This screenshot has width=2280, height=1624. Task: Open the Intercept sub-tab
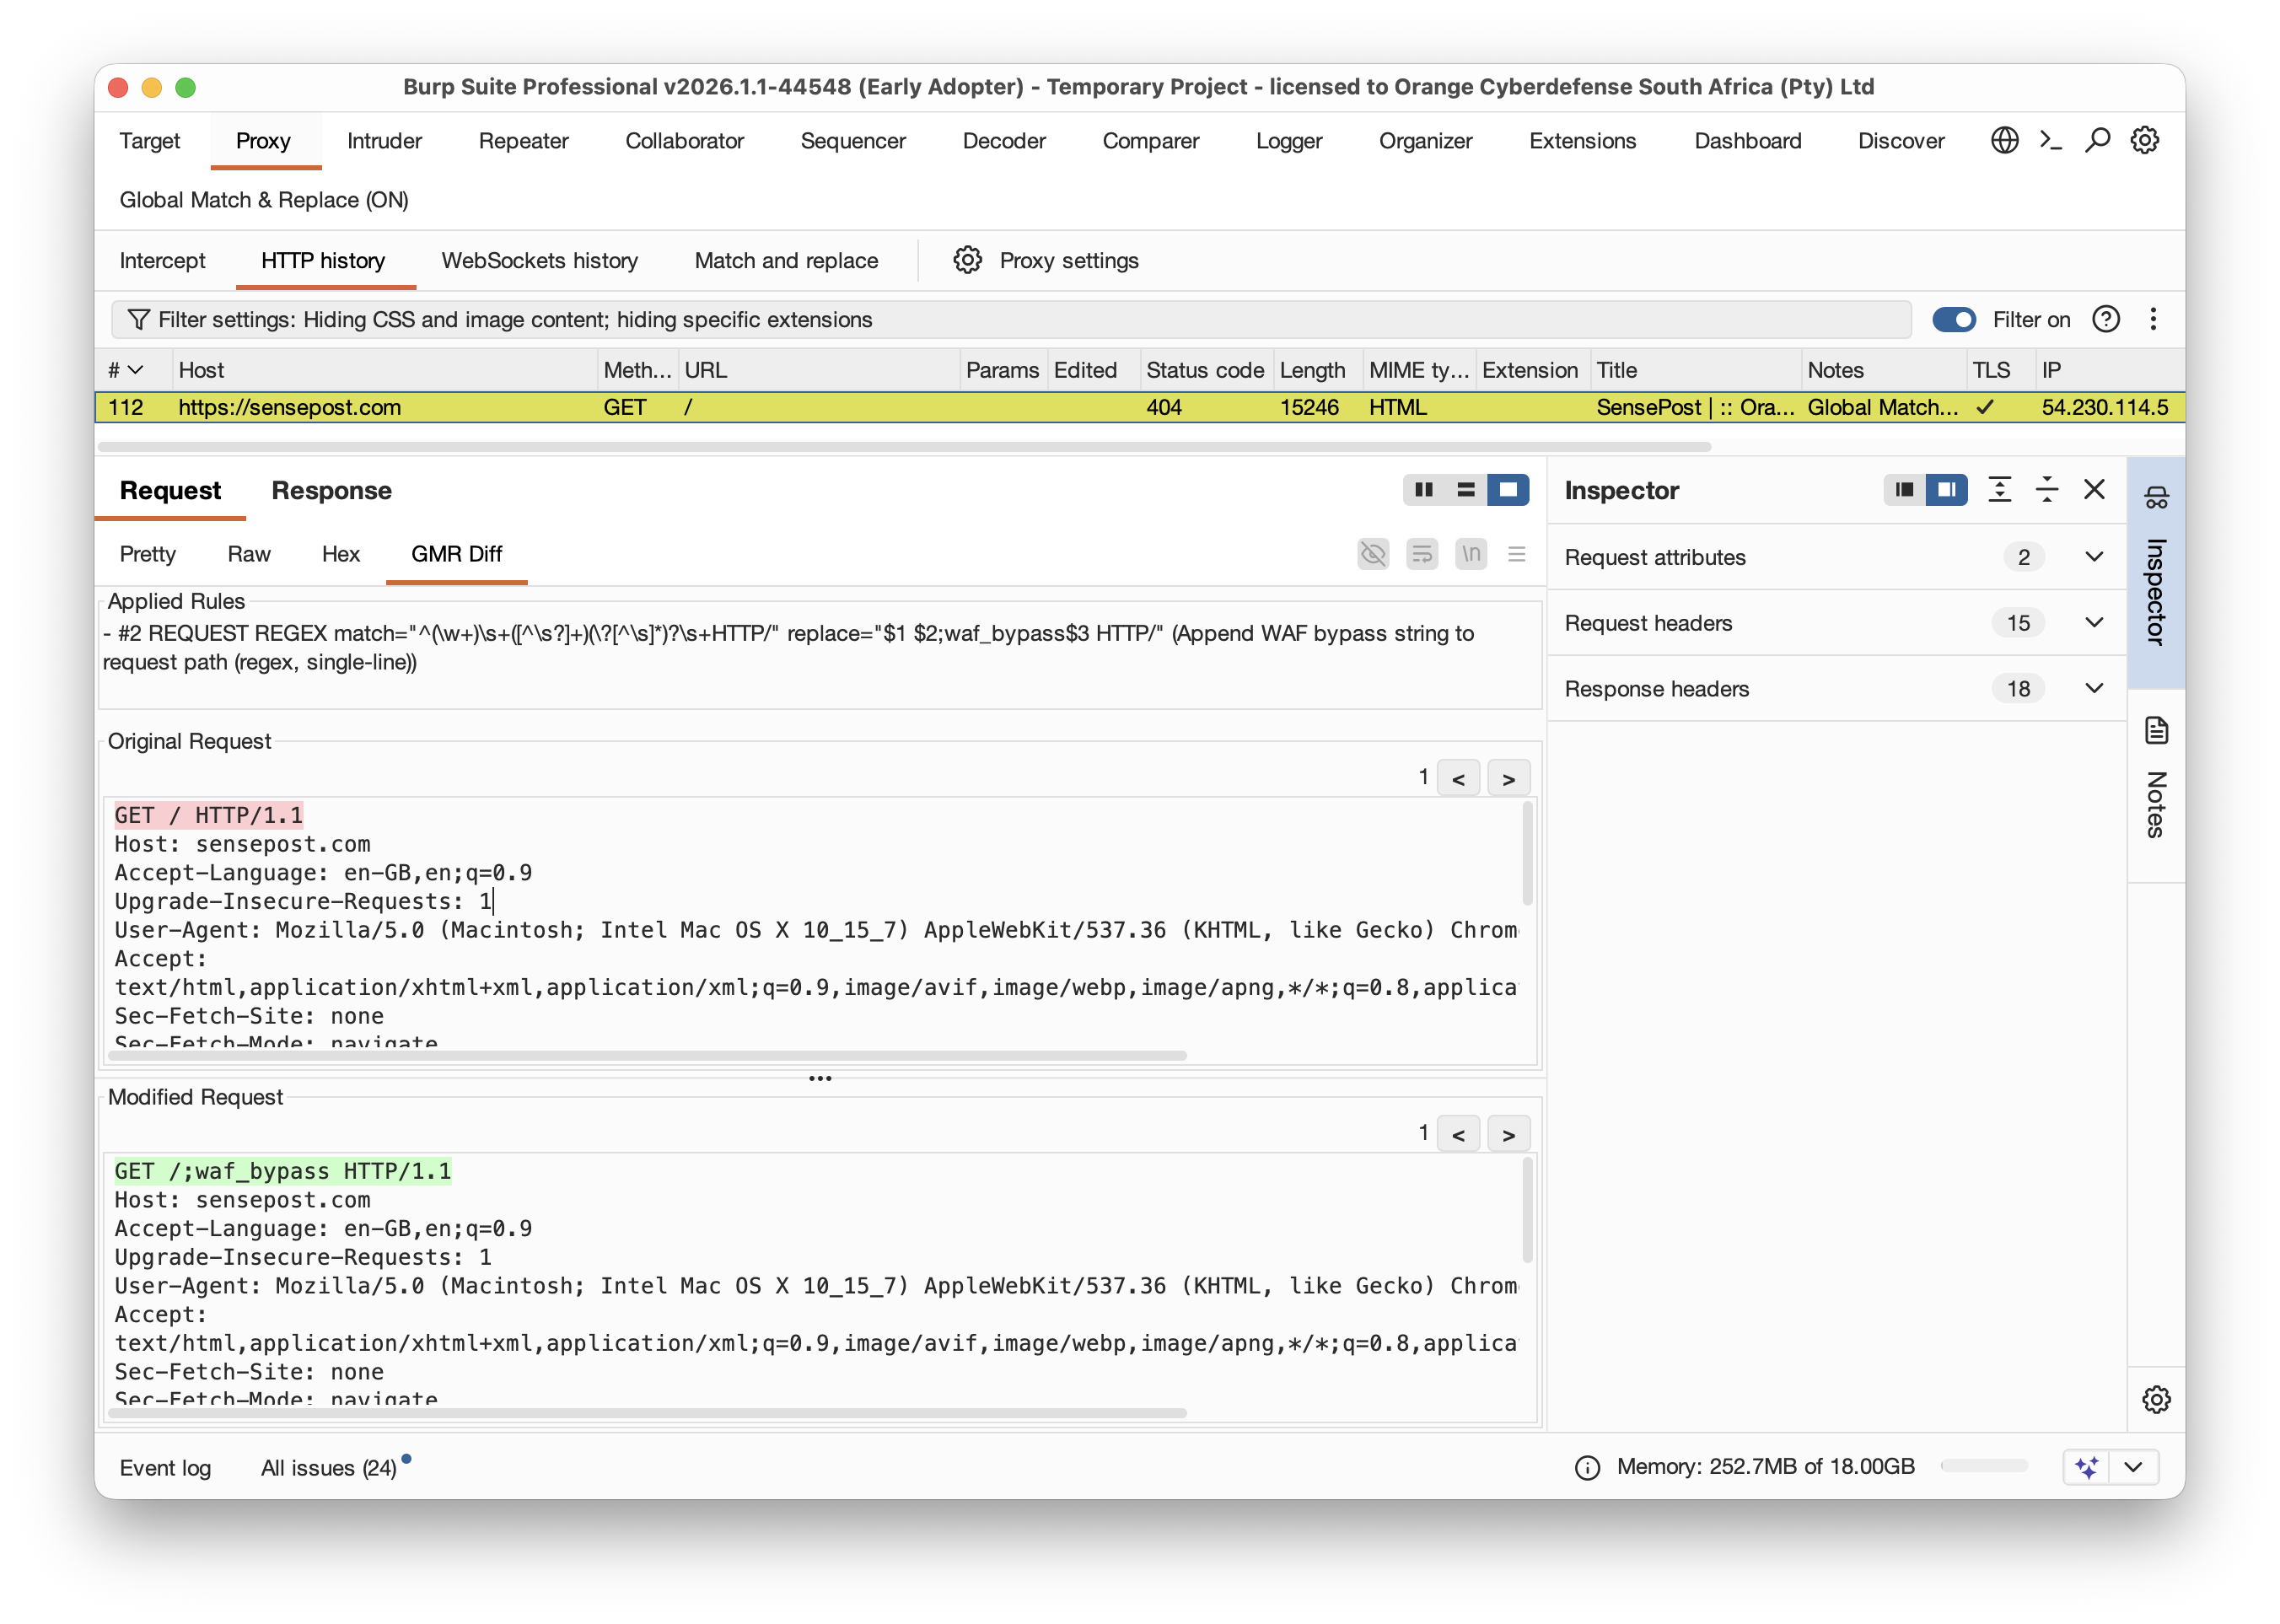click(x=162, y=260)
